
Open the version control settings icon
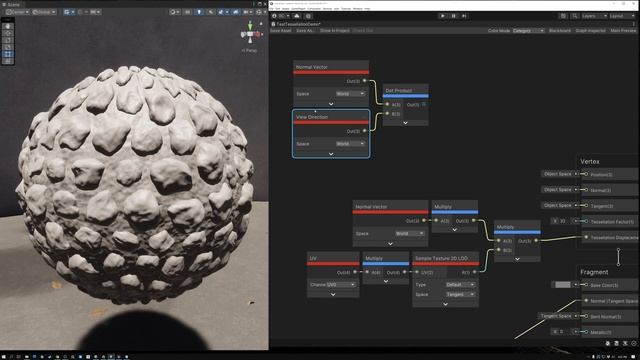(x=308, y=16)
